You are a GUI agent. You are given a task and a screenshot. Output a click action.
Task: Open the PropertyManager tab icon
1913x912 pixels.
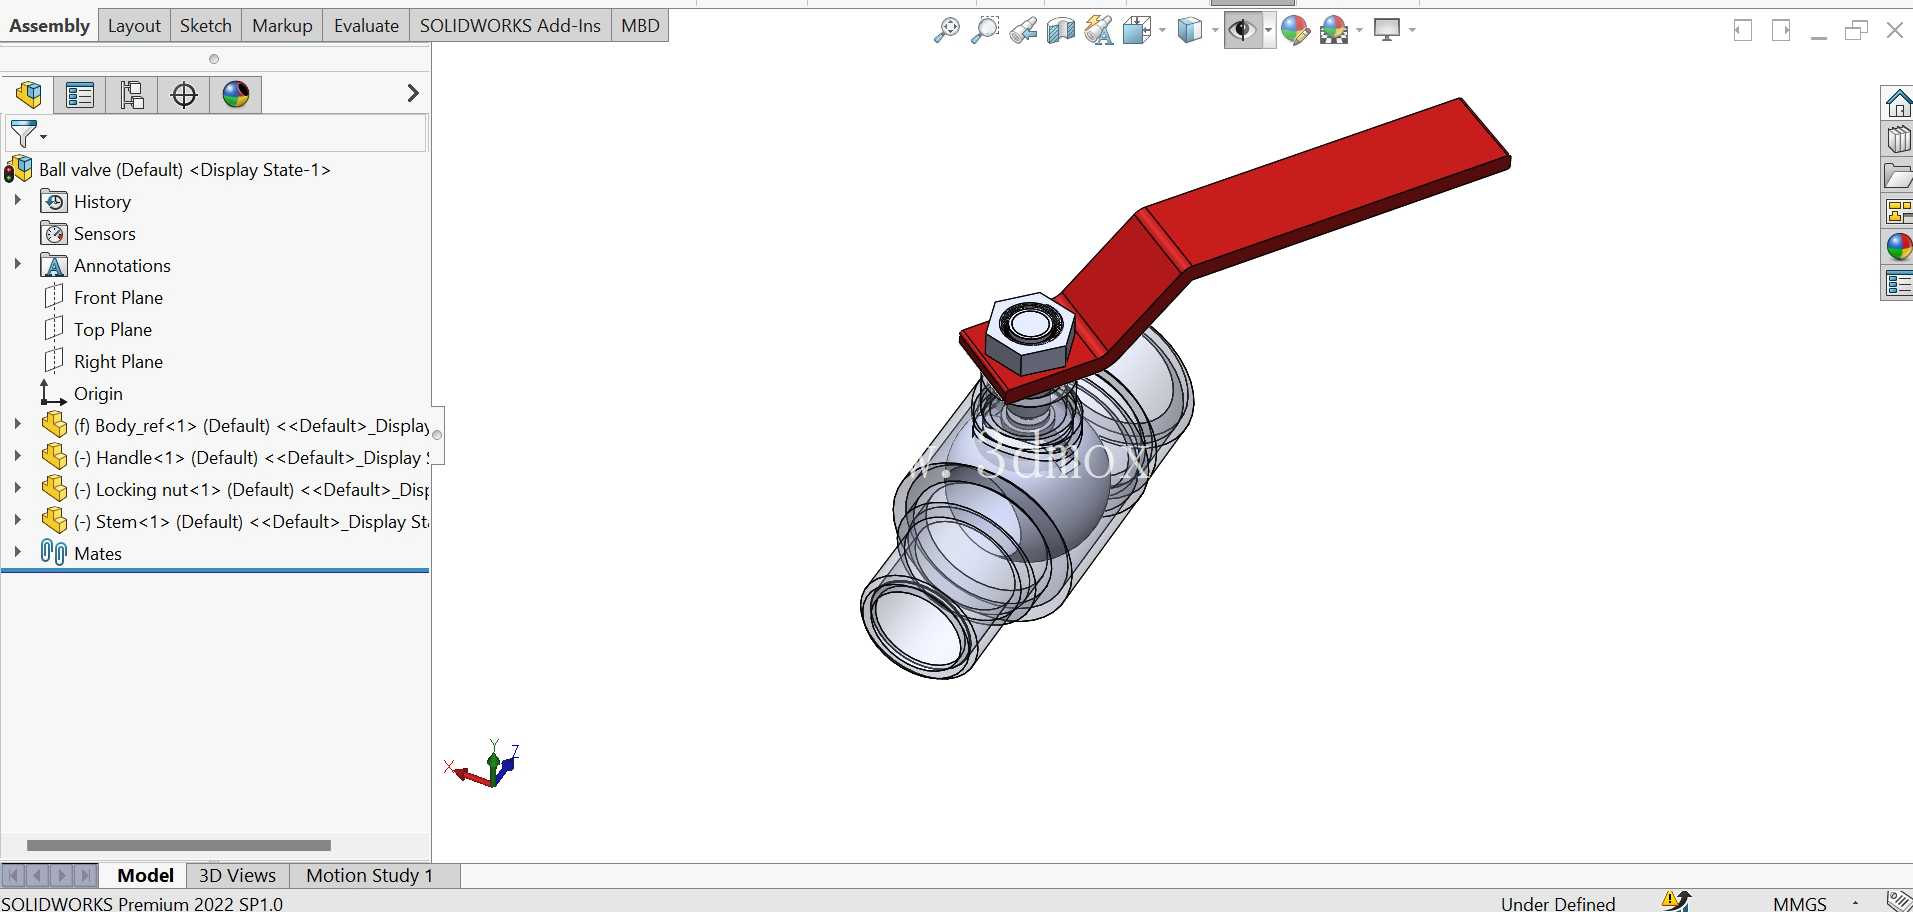point(80,95)
